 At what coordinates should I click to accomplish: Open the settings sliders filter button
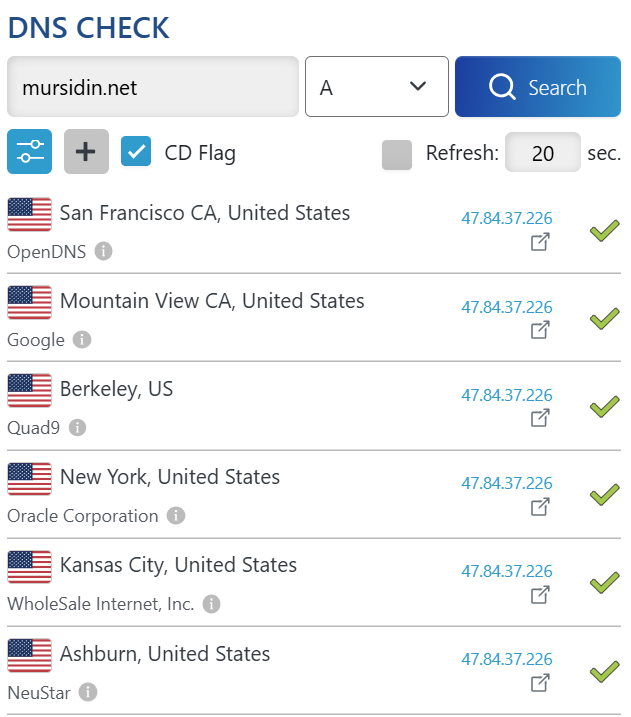click(30, 152)
